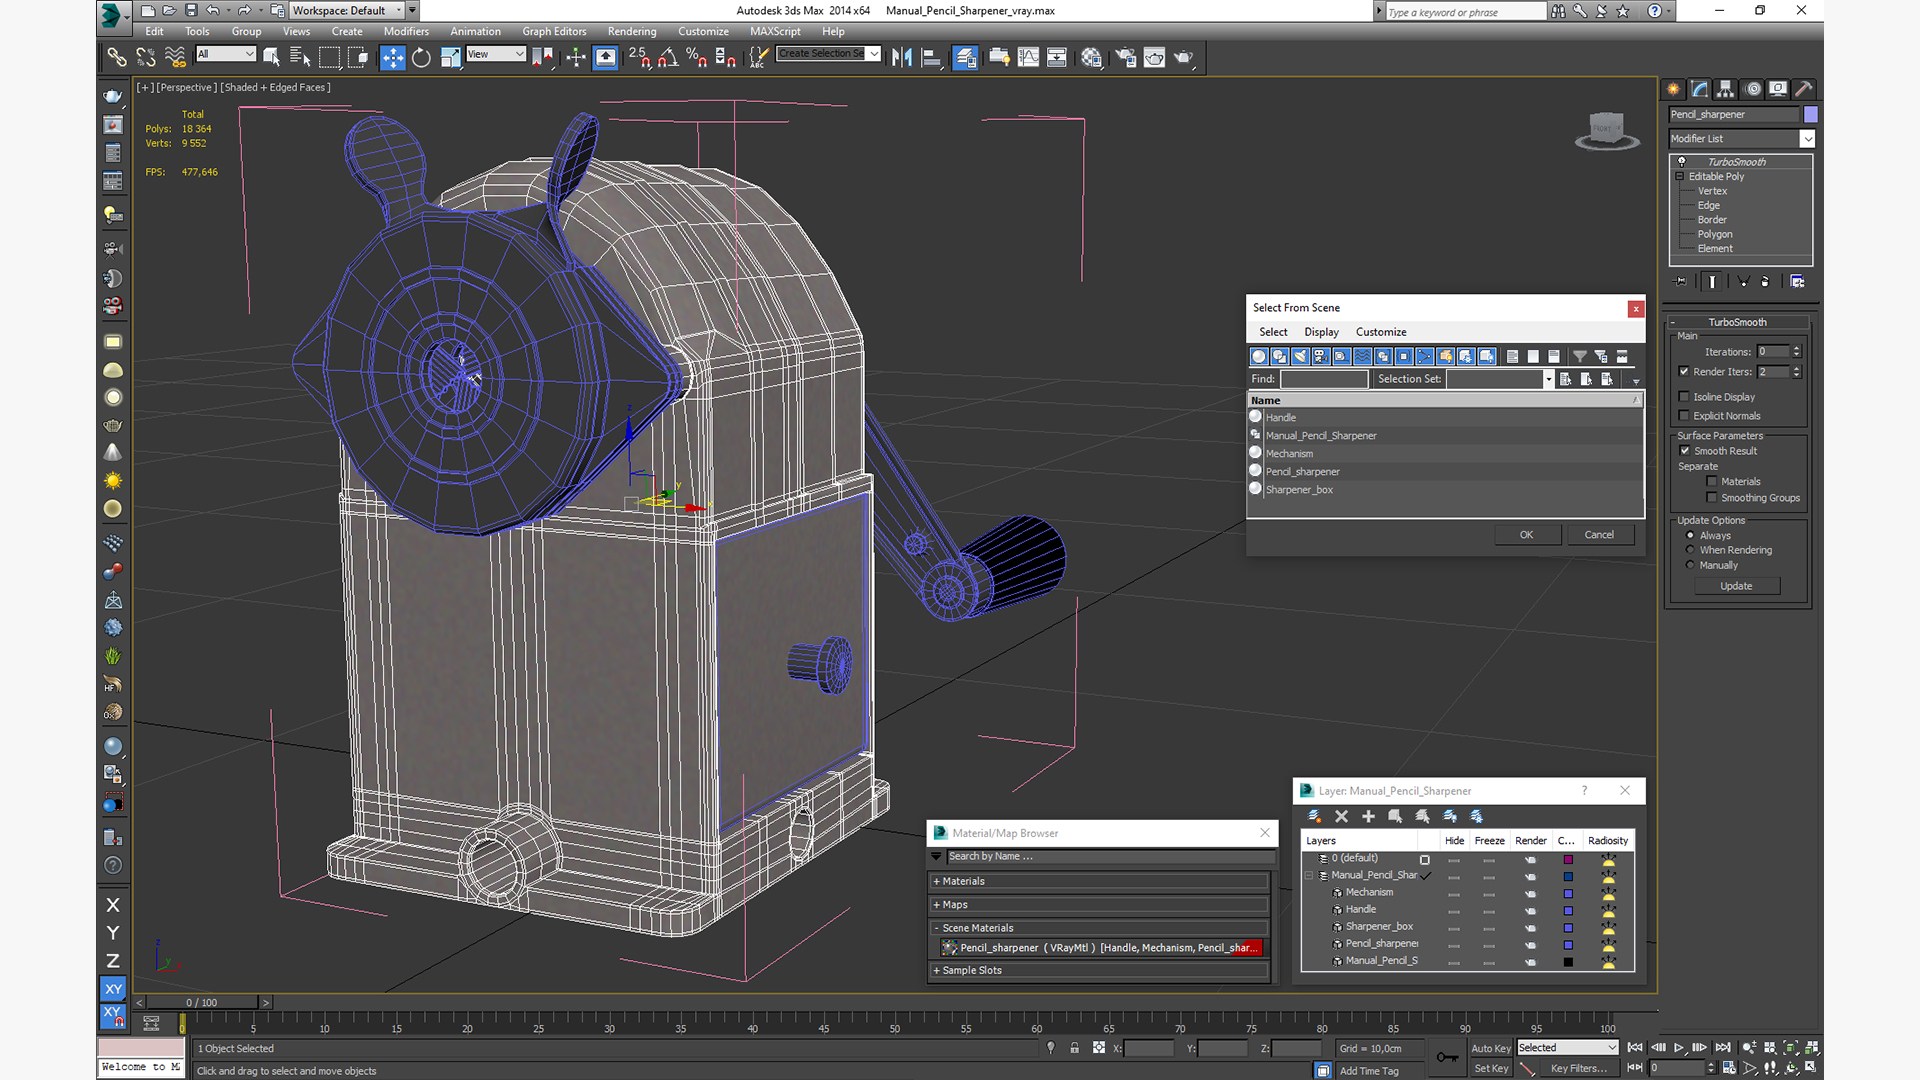
Task: Click OK in Select From Scene dialog
Action: [x=1526, y=535]
